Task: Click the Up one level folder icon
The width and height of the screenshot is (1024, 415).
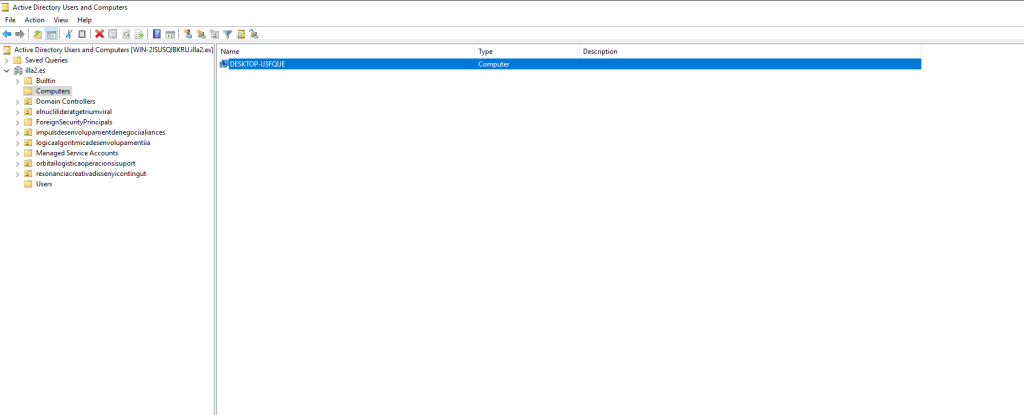Action: (x=38, y=34)
